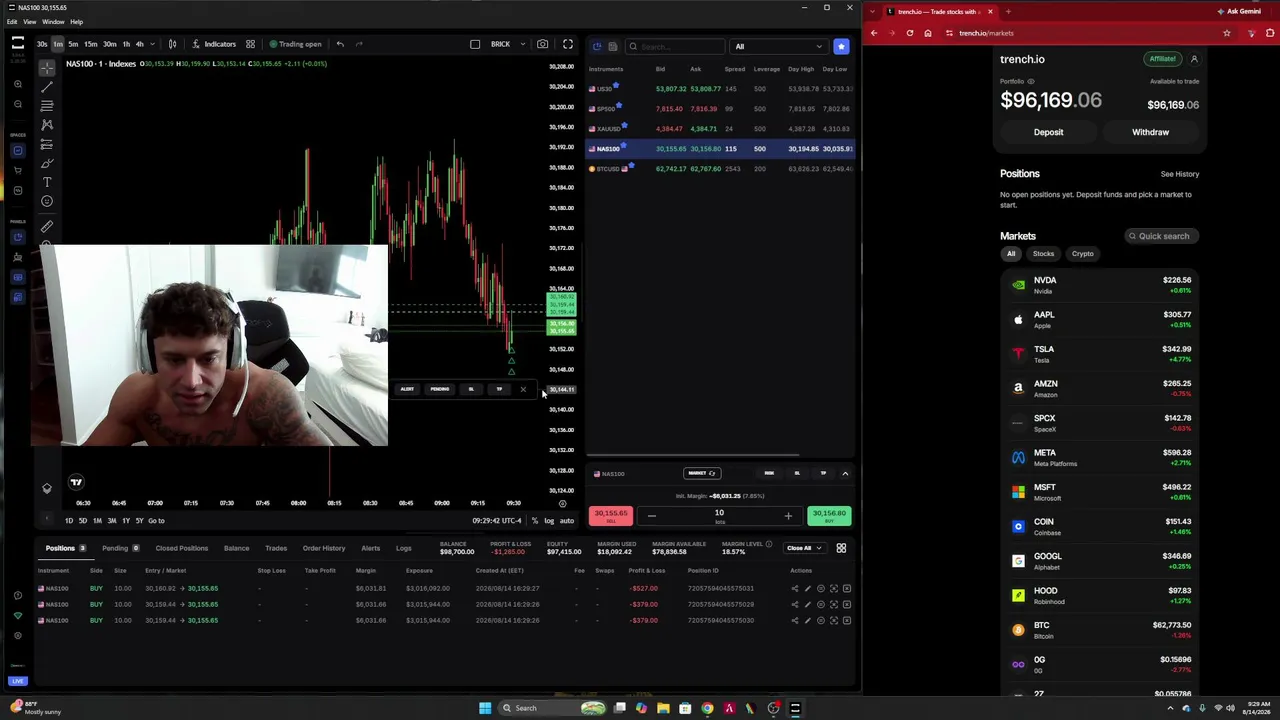Viewport: 1280px width, 720px height.
Task: Open the account profile icon on trench.io
Action: tap(1194, 59)
